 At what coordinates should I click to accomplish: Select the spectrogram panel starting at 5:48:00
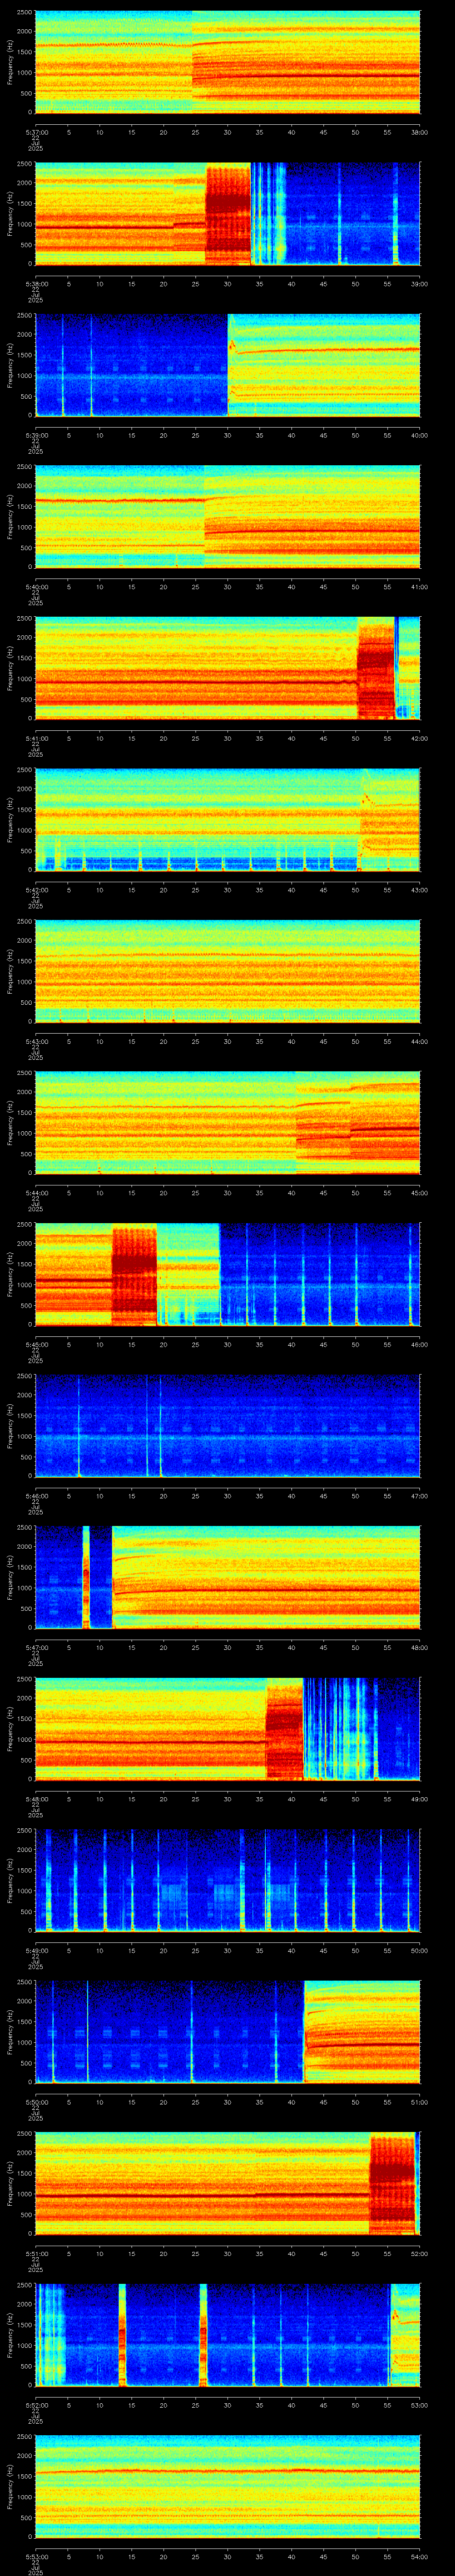pos(228,1729)
